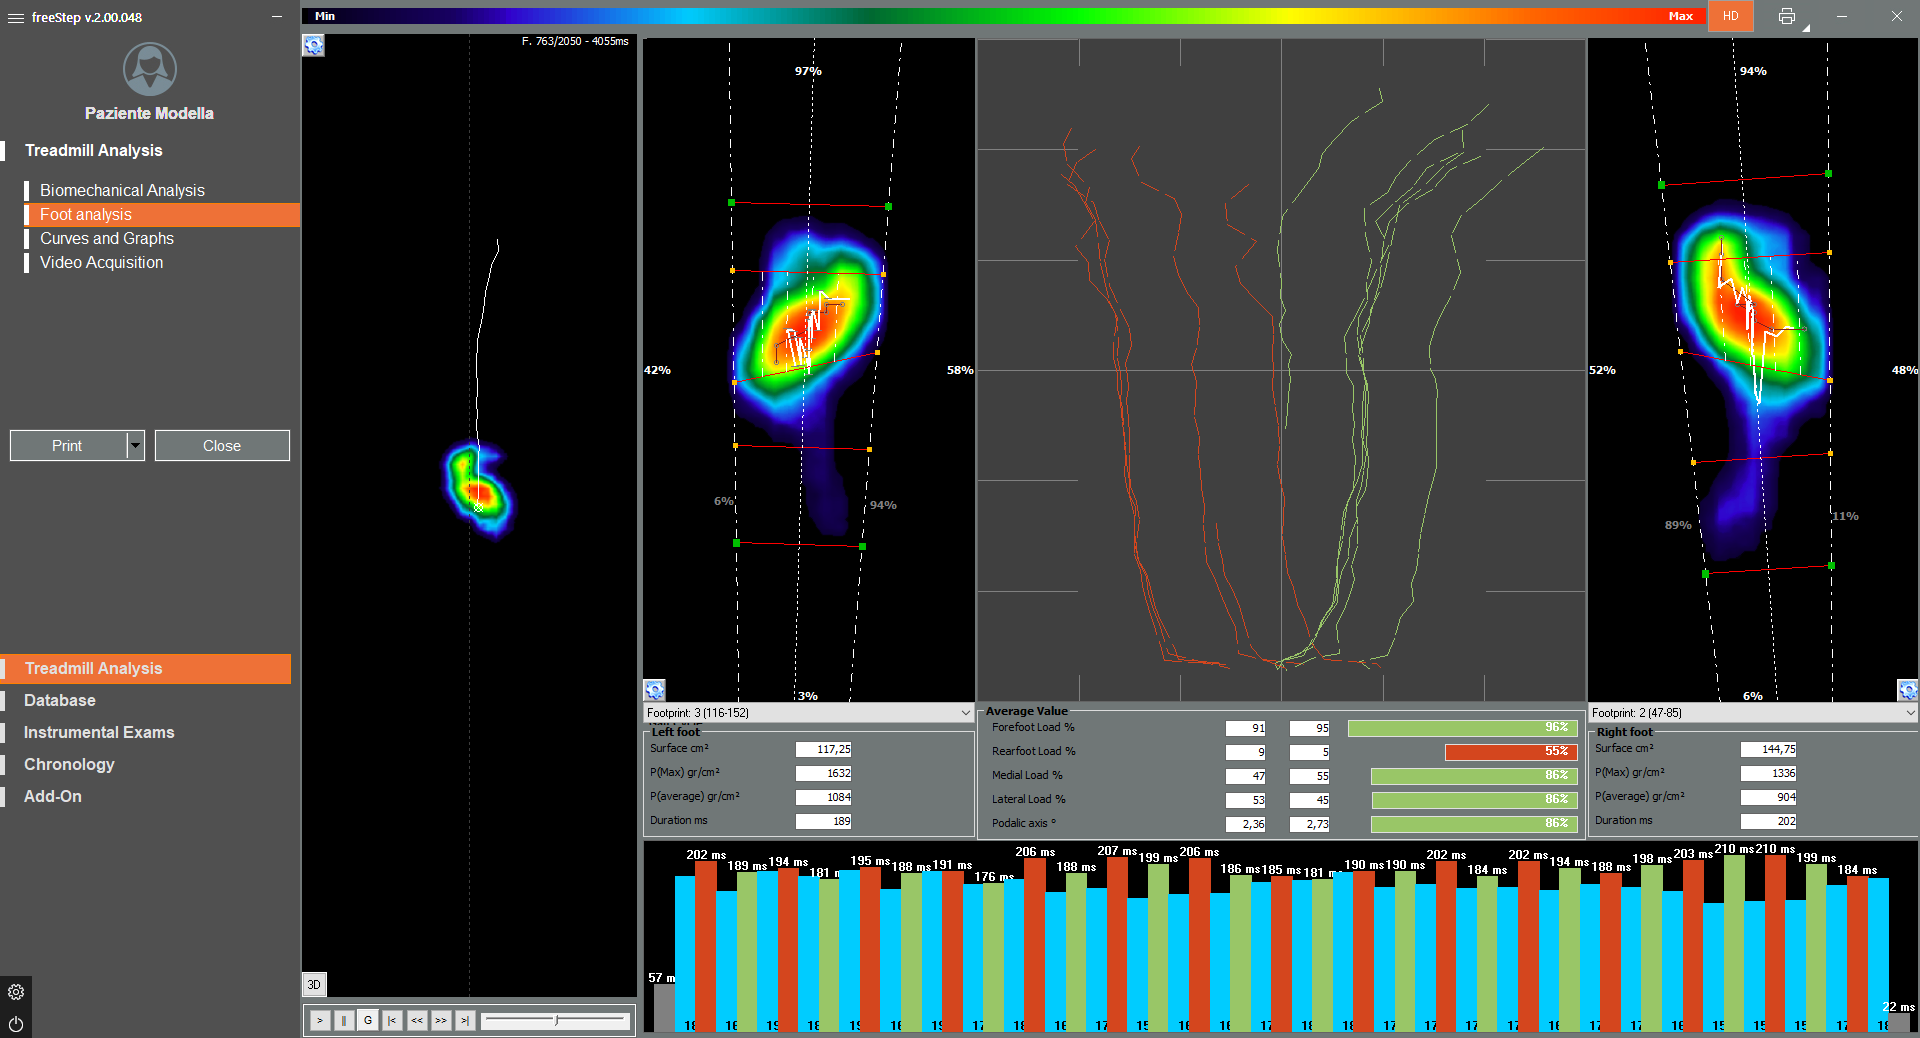Image resolution: width=1920 pixels, height=1038 pixels.
Task: Skip to the last frame of playback
Action: tap(465, 1020)
